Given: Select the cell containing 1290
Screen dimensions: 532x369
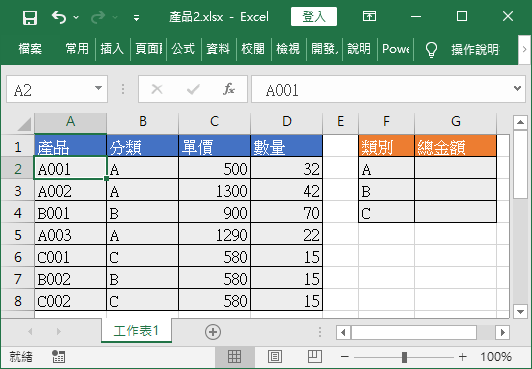Looking at the screenshot, I should (x=214, y=235).
